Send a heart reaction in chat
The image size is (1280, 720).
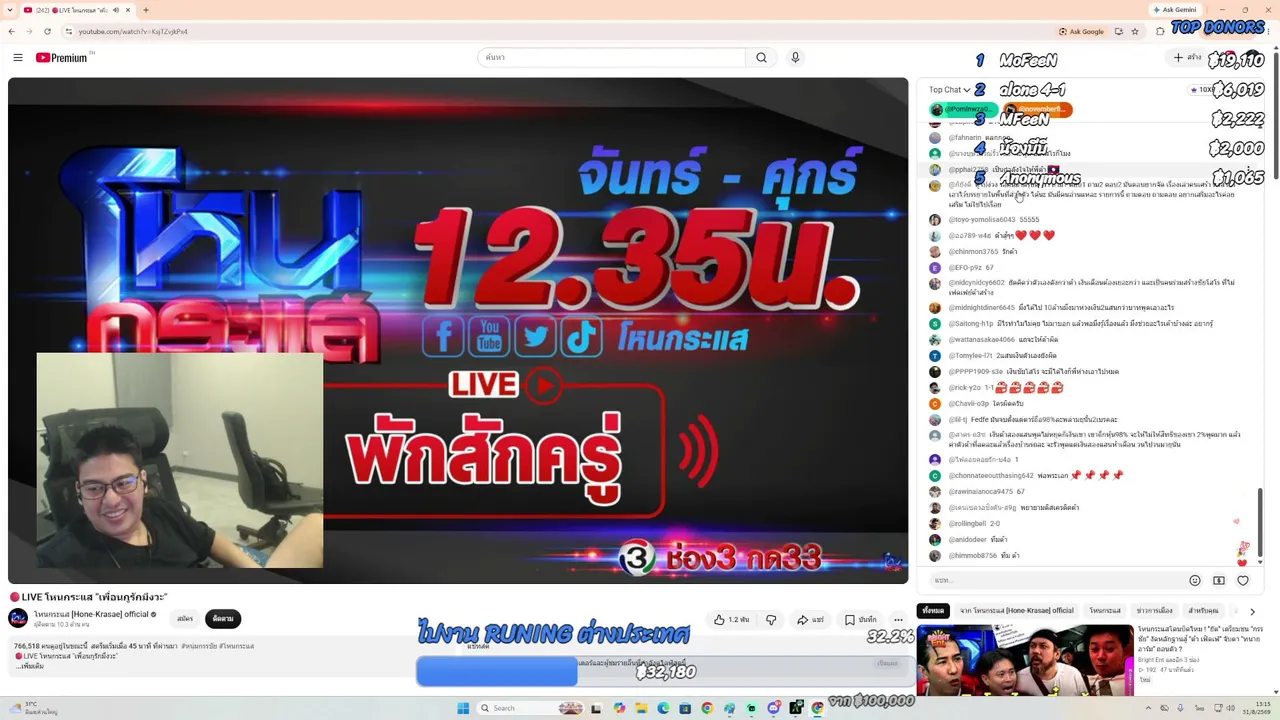tap(1243, 581)
